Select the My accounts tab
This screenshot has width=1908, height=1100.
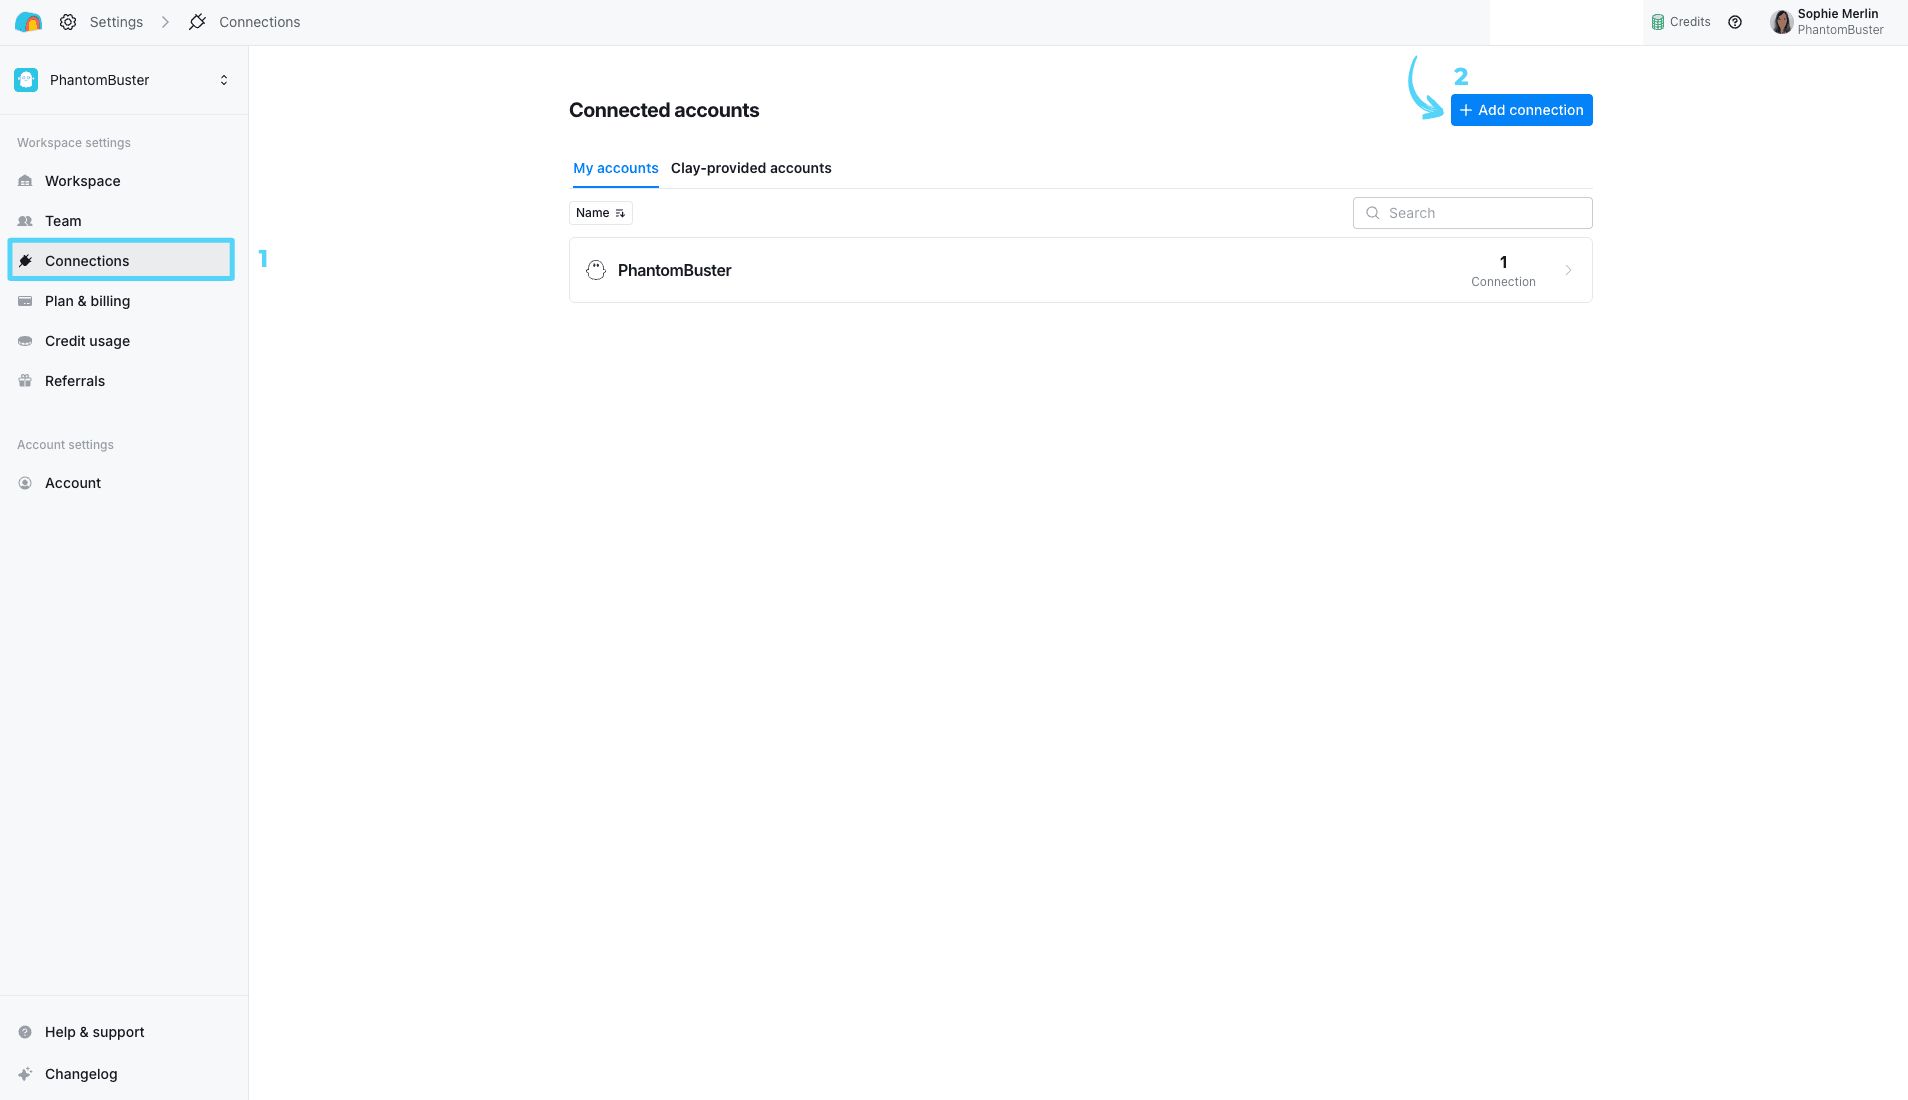pyautogui.click(x=615, y=168)
